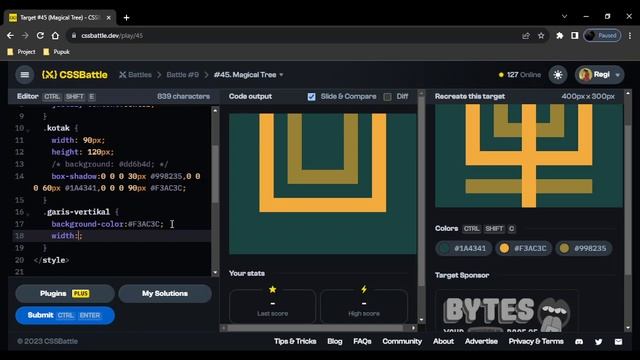Copy the #F3AC3C color swatch
Viewport: 640px width, 360px height.
click(524, 248)
